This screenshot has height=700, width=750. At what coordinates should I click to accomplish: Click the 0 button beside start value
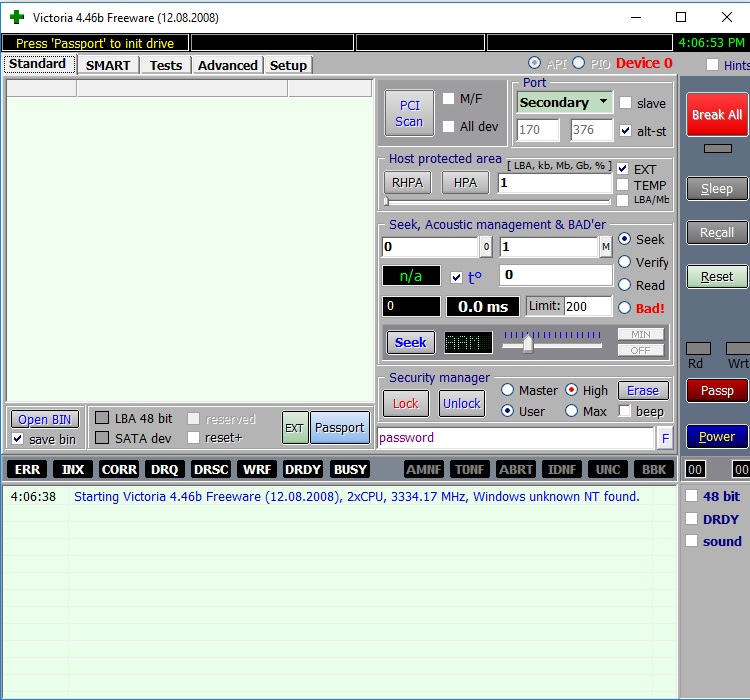click(x=486, y=247)
